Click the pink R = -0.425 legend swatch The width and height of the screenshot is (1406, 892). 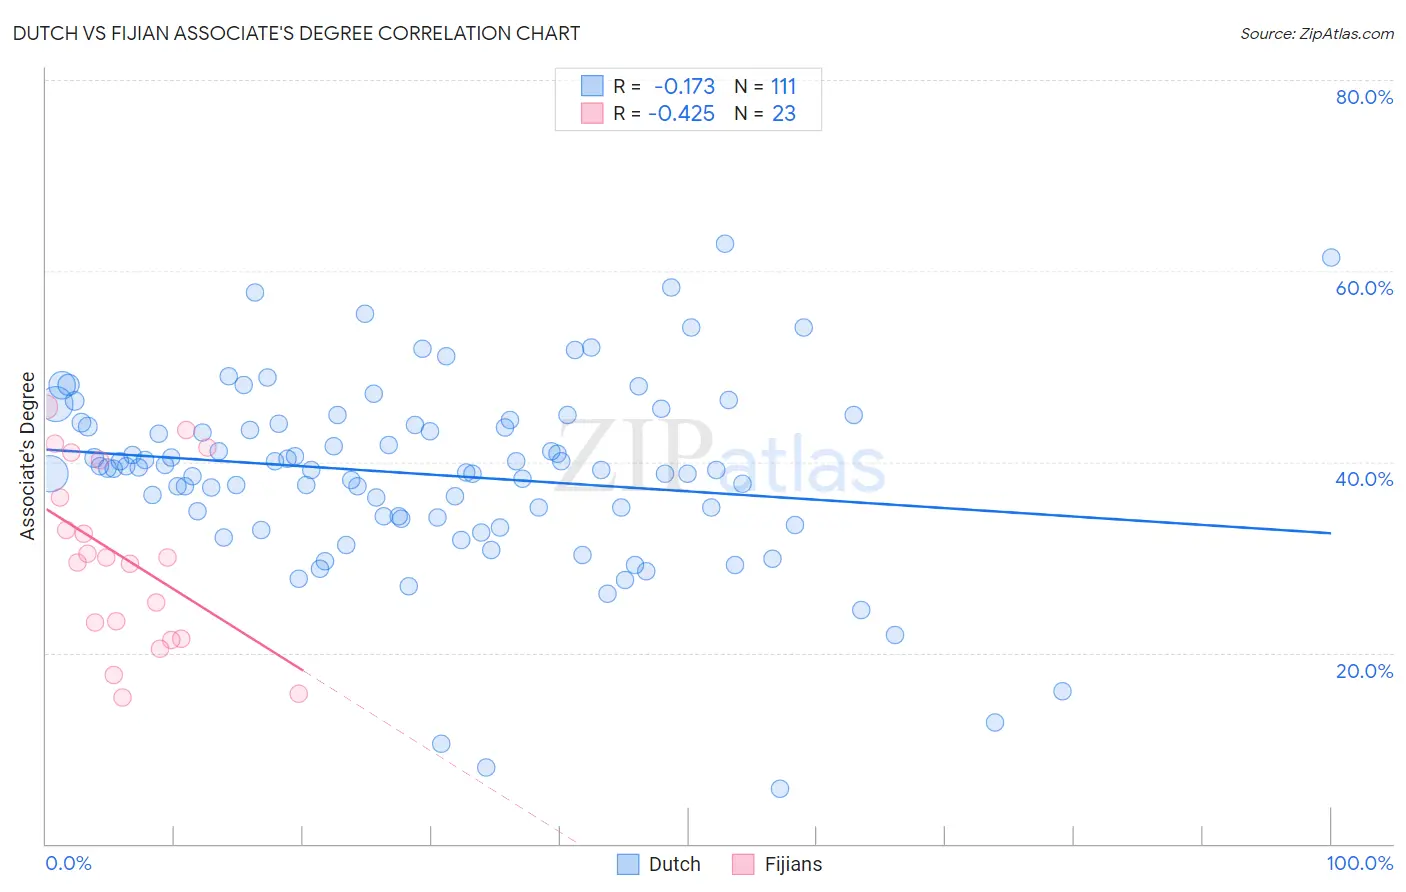tap(592, 113)
